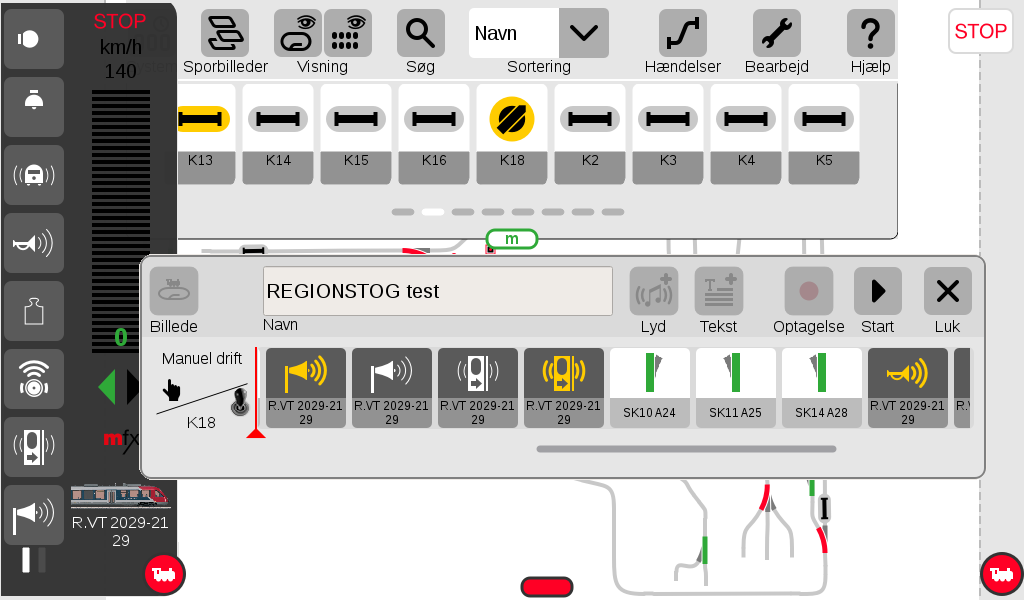Select the last page indicator dot

(x=613, y=212)
